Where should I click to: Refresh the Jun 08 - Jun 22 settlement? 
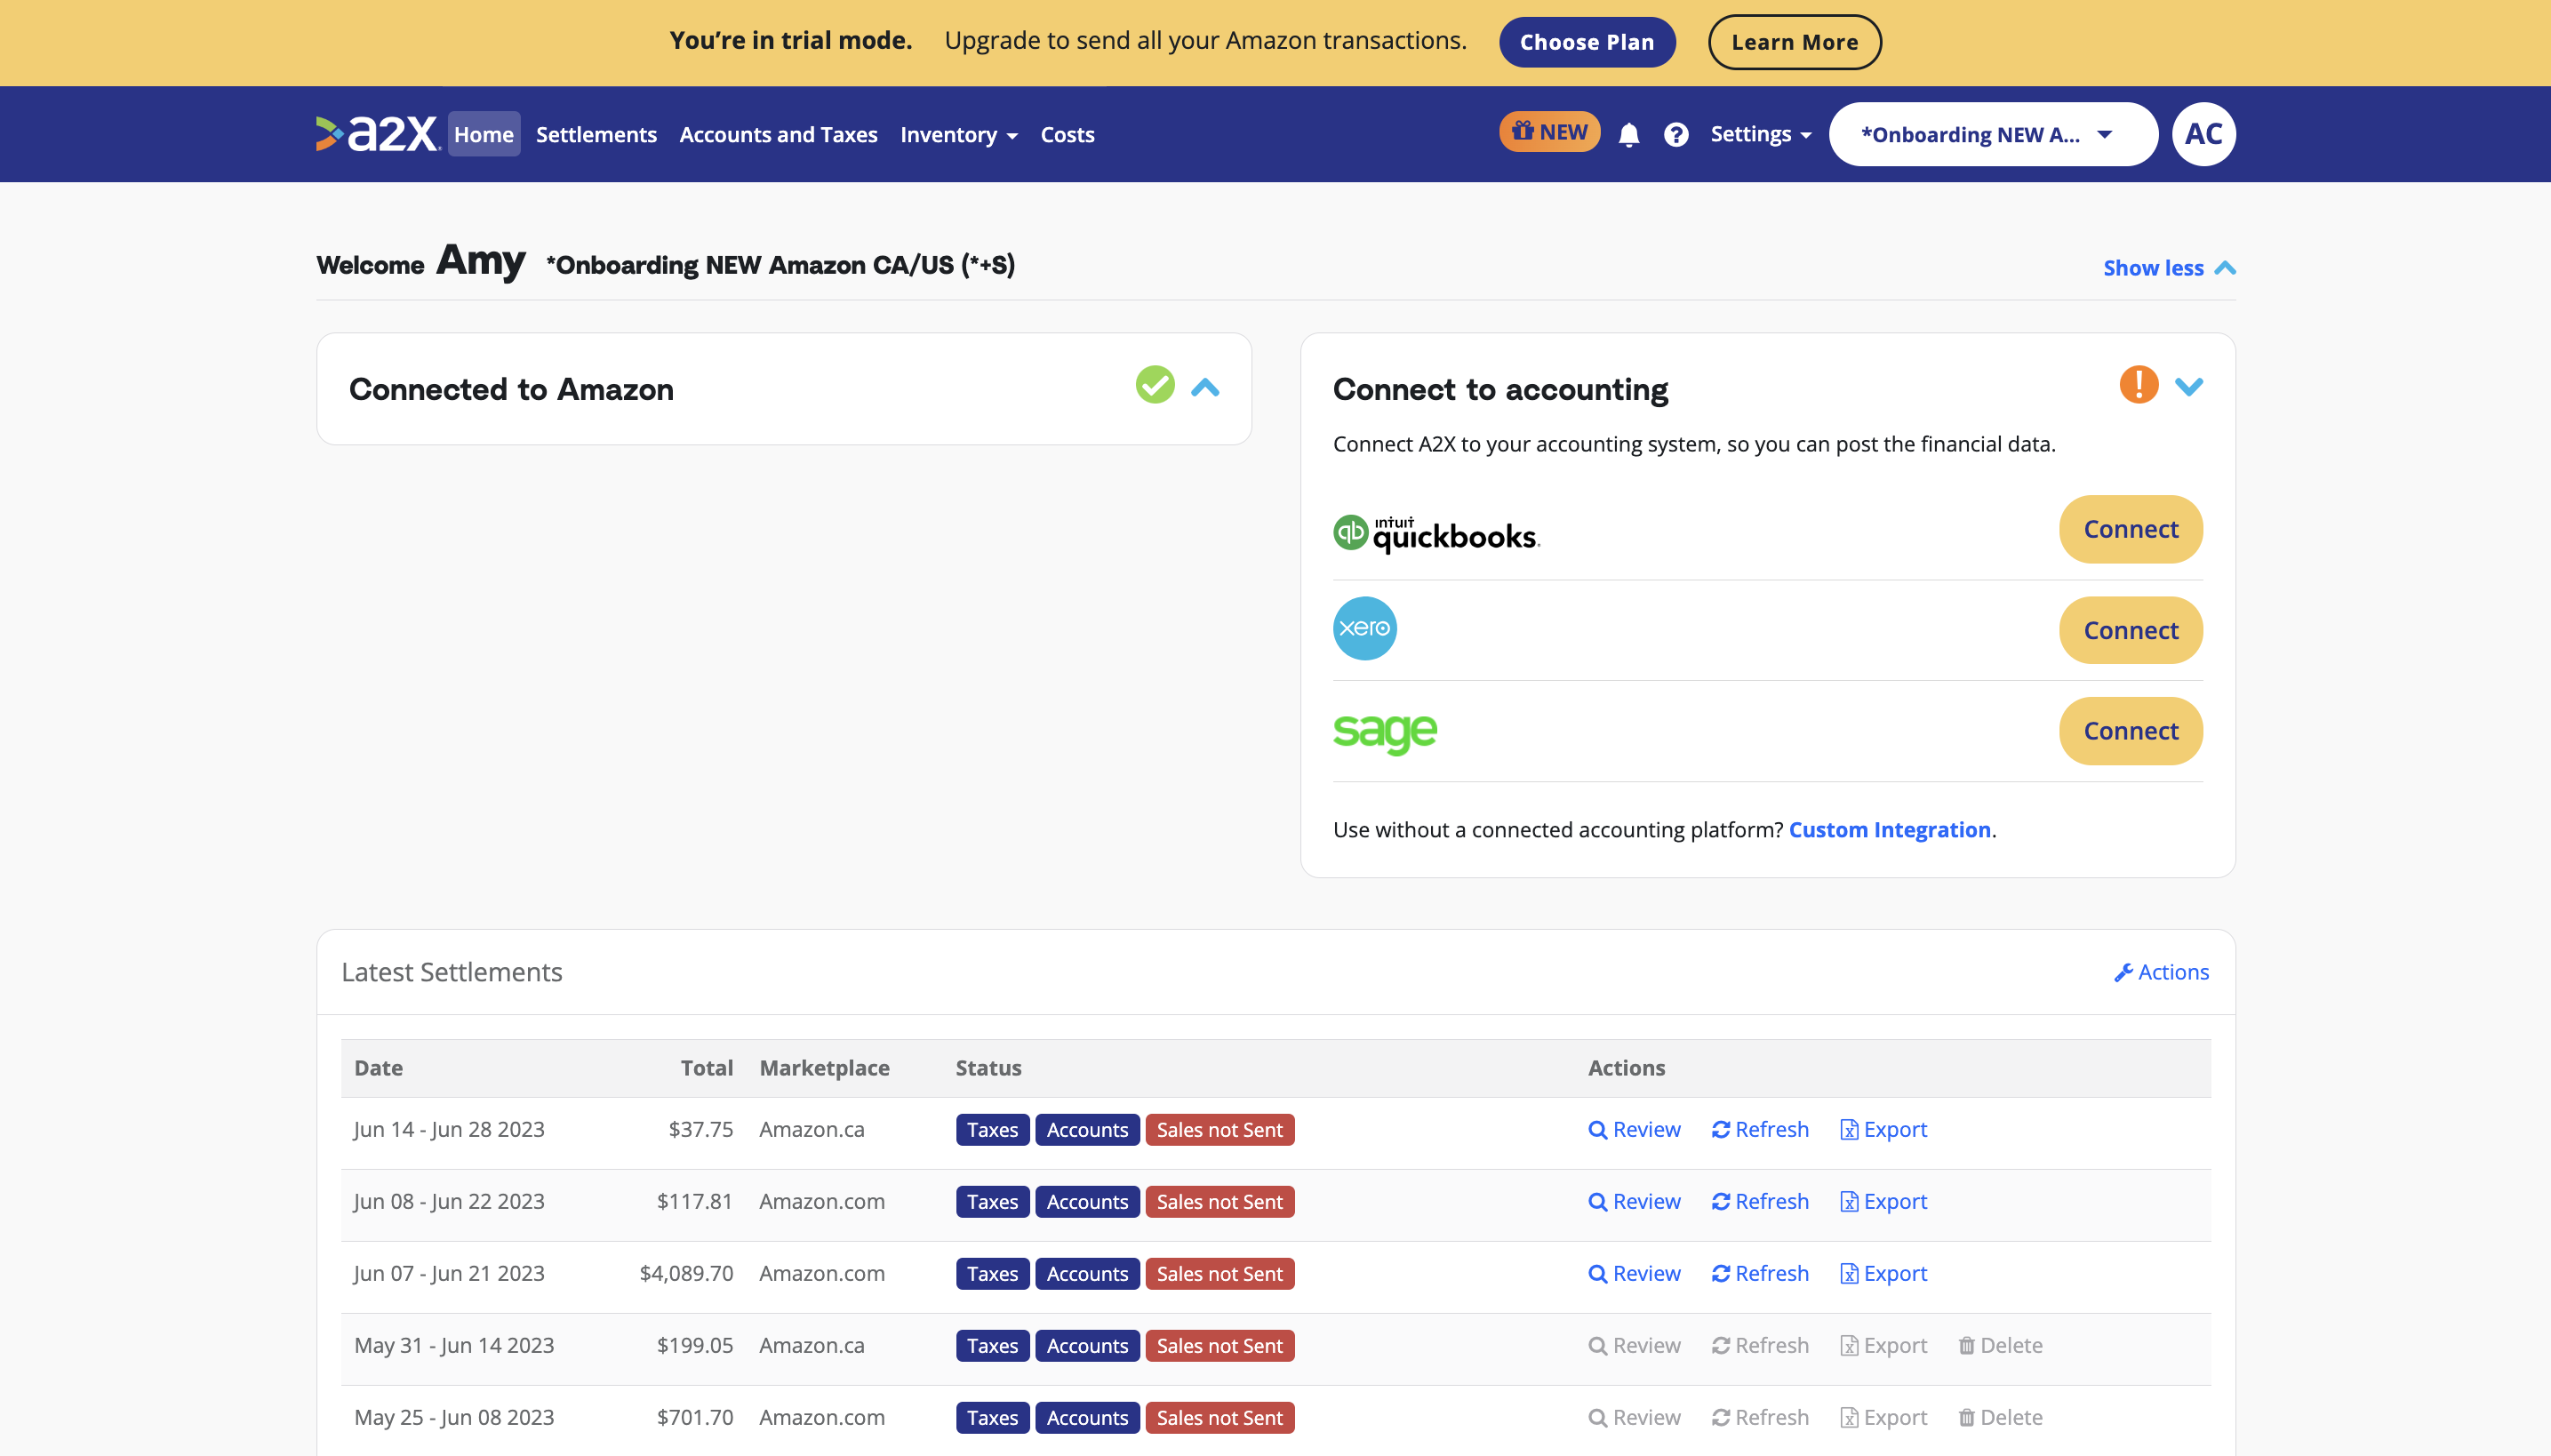tap(1760, 1201)
